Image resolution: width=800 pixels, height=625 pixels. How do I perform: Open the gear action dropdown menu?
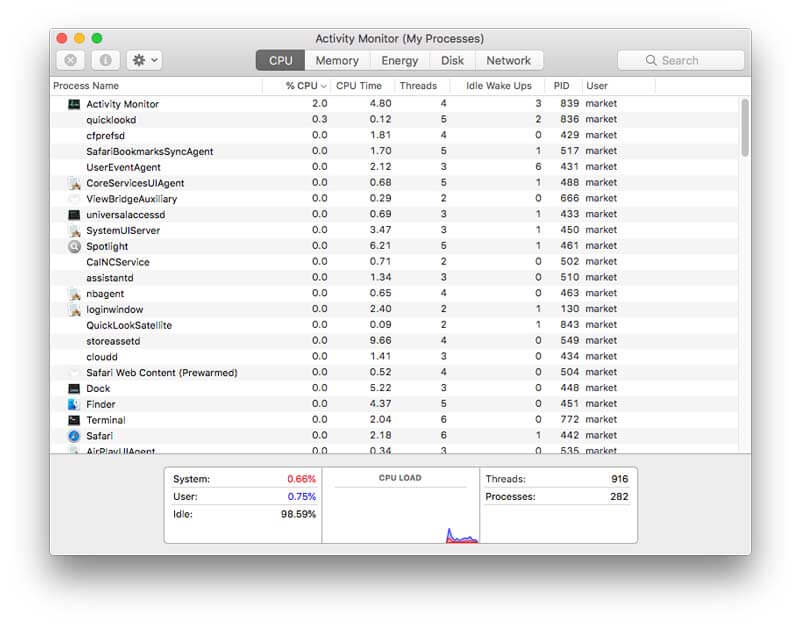(145, 61)
